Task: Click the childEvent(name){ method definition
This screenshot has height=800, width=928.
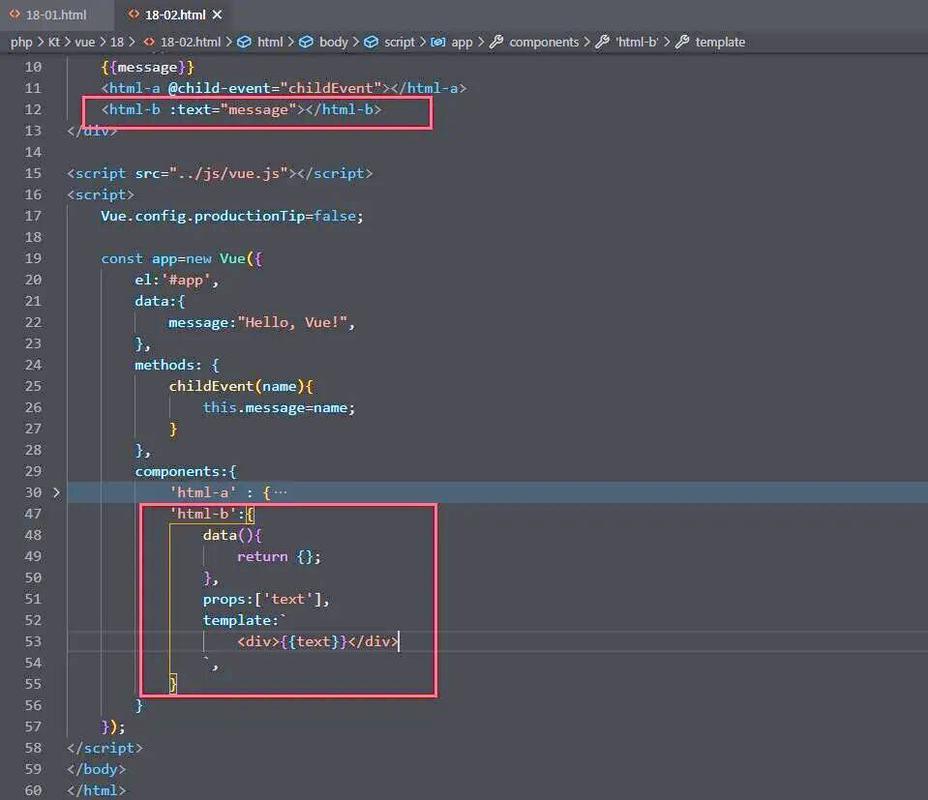Action: pyautogui.click(x=241, y=386)
